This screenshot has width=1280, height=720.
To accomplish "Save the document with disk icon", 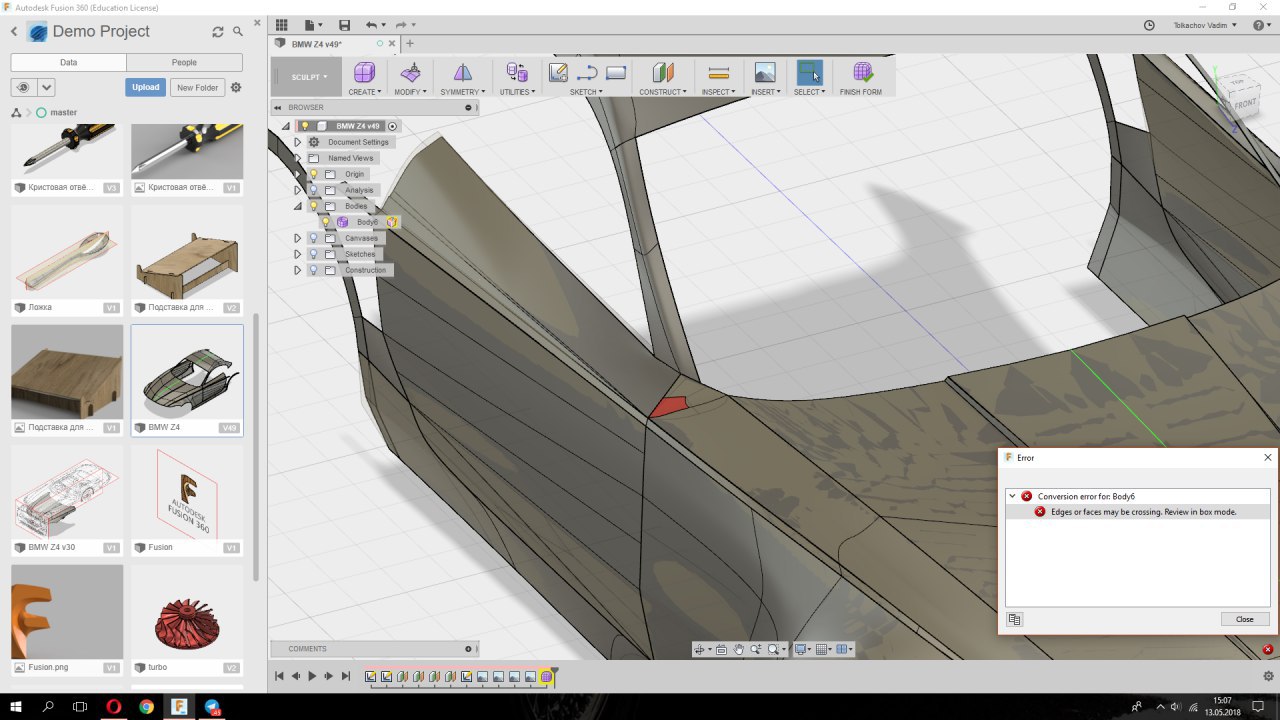I will [x=345, y=25].
